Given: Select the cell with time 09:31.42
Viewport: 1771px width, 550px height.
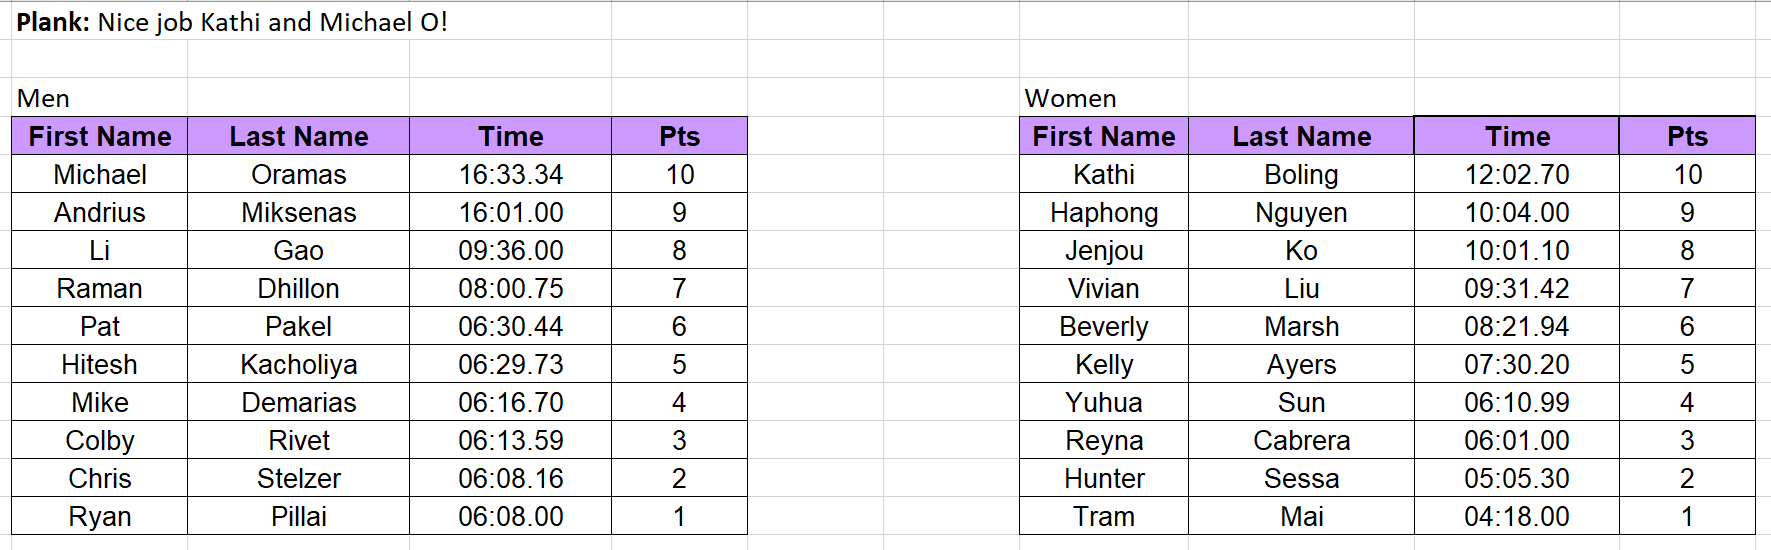Looking at the screenshot, I should pyautogui.click(x=1516, y=288).
